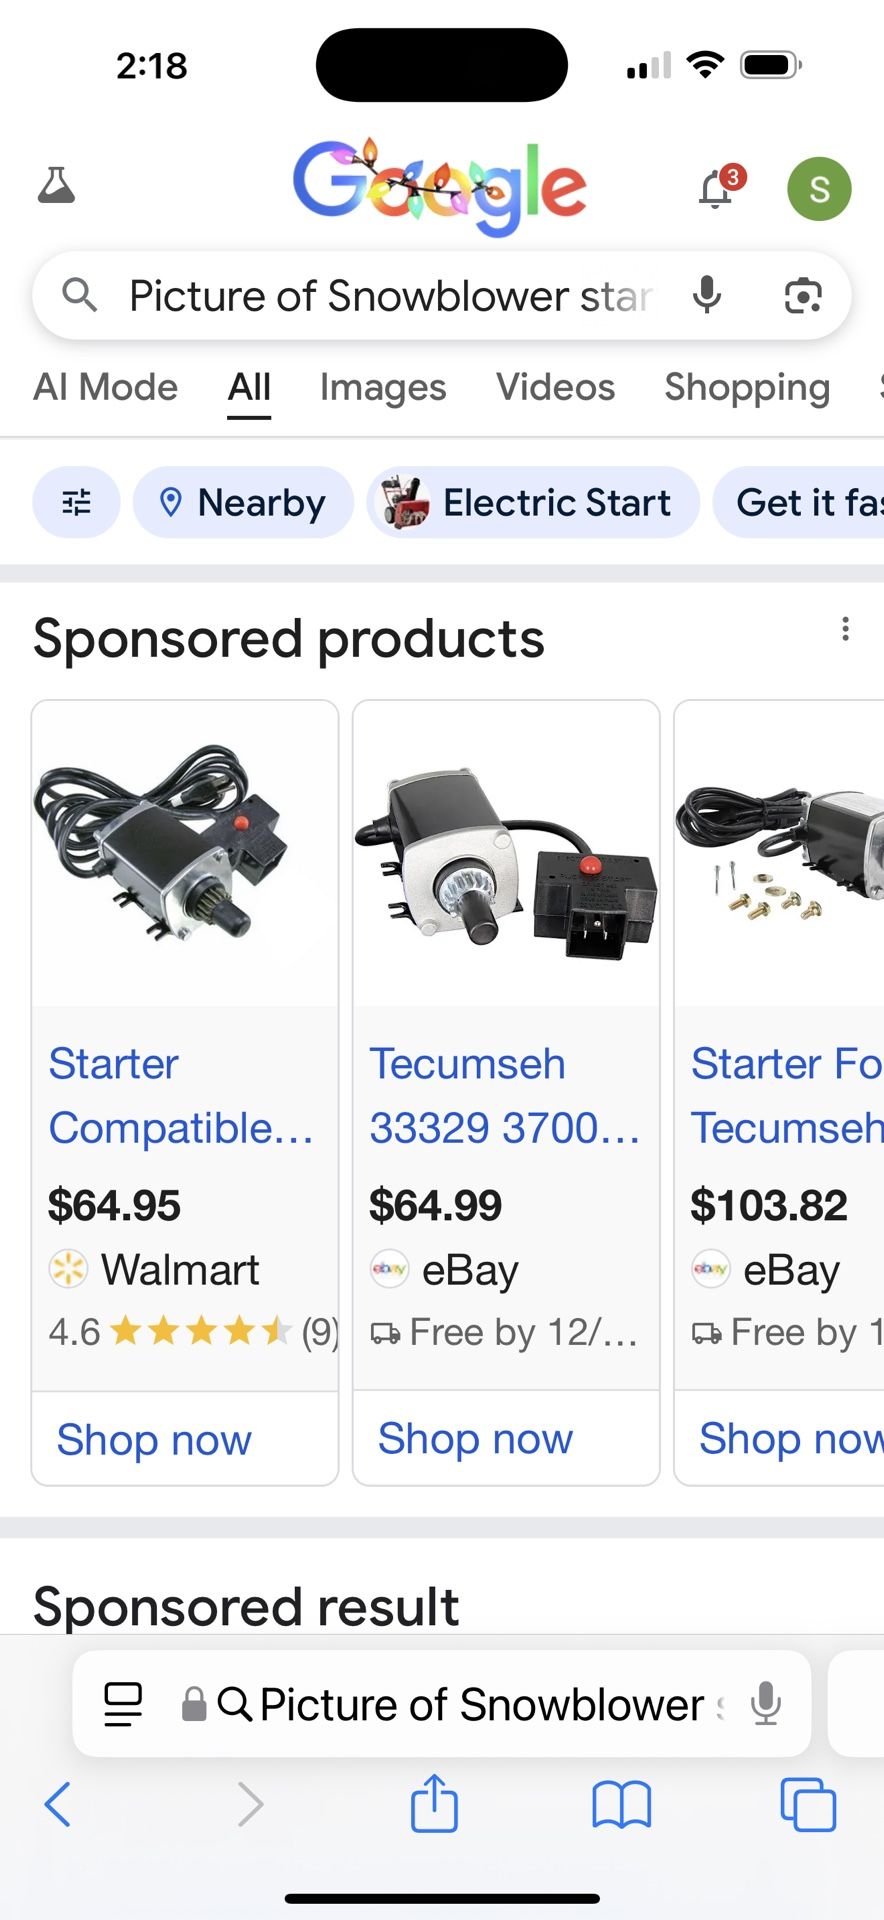Tap the Safari Share button

[x=434, y=1804]
